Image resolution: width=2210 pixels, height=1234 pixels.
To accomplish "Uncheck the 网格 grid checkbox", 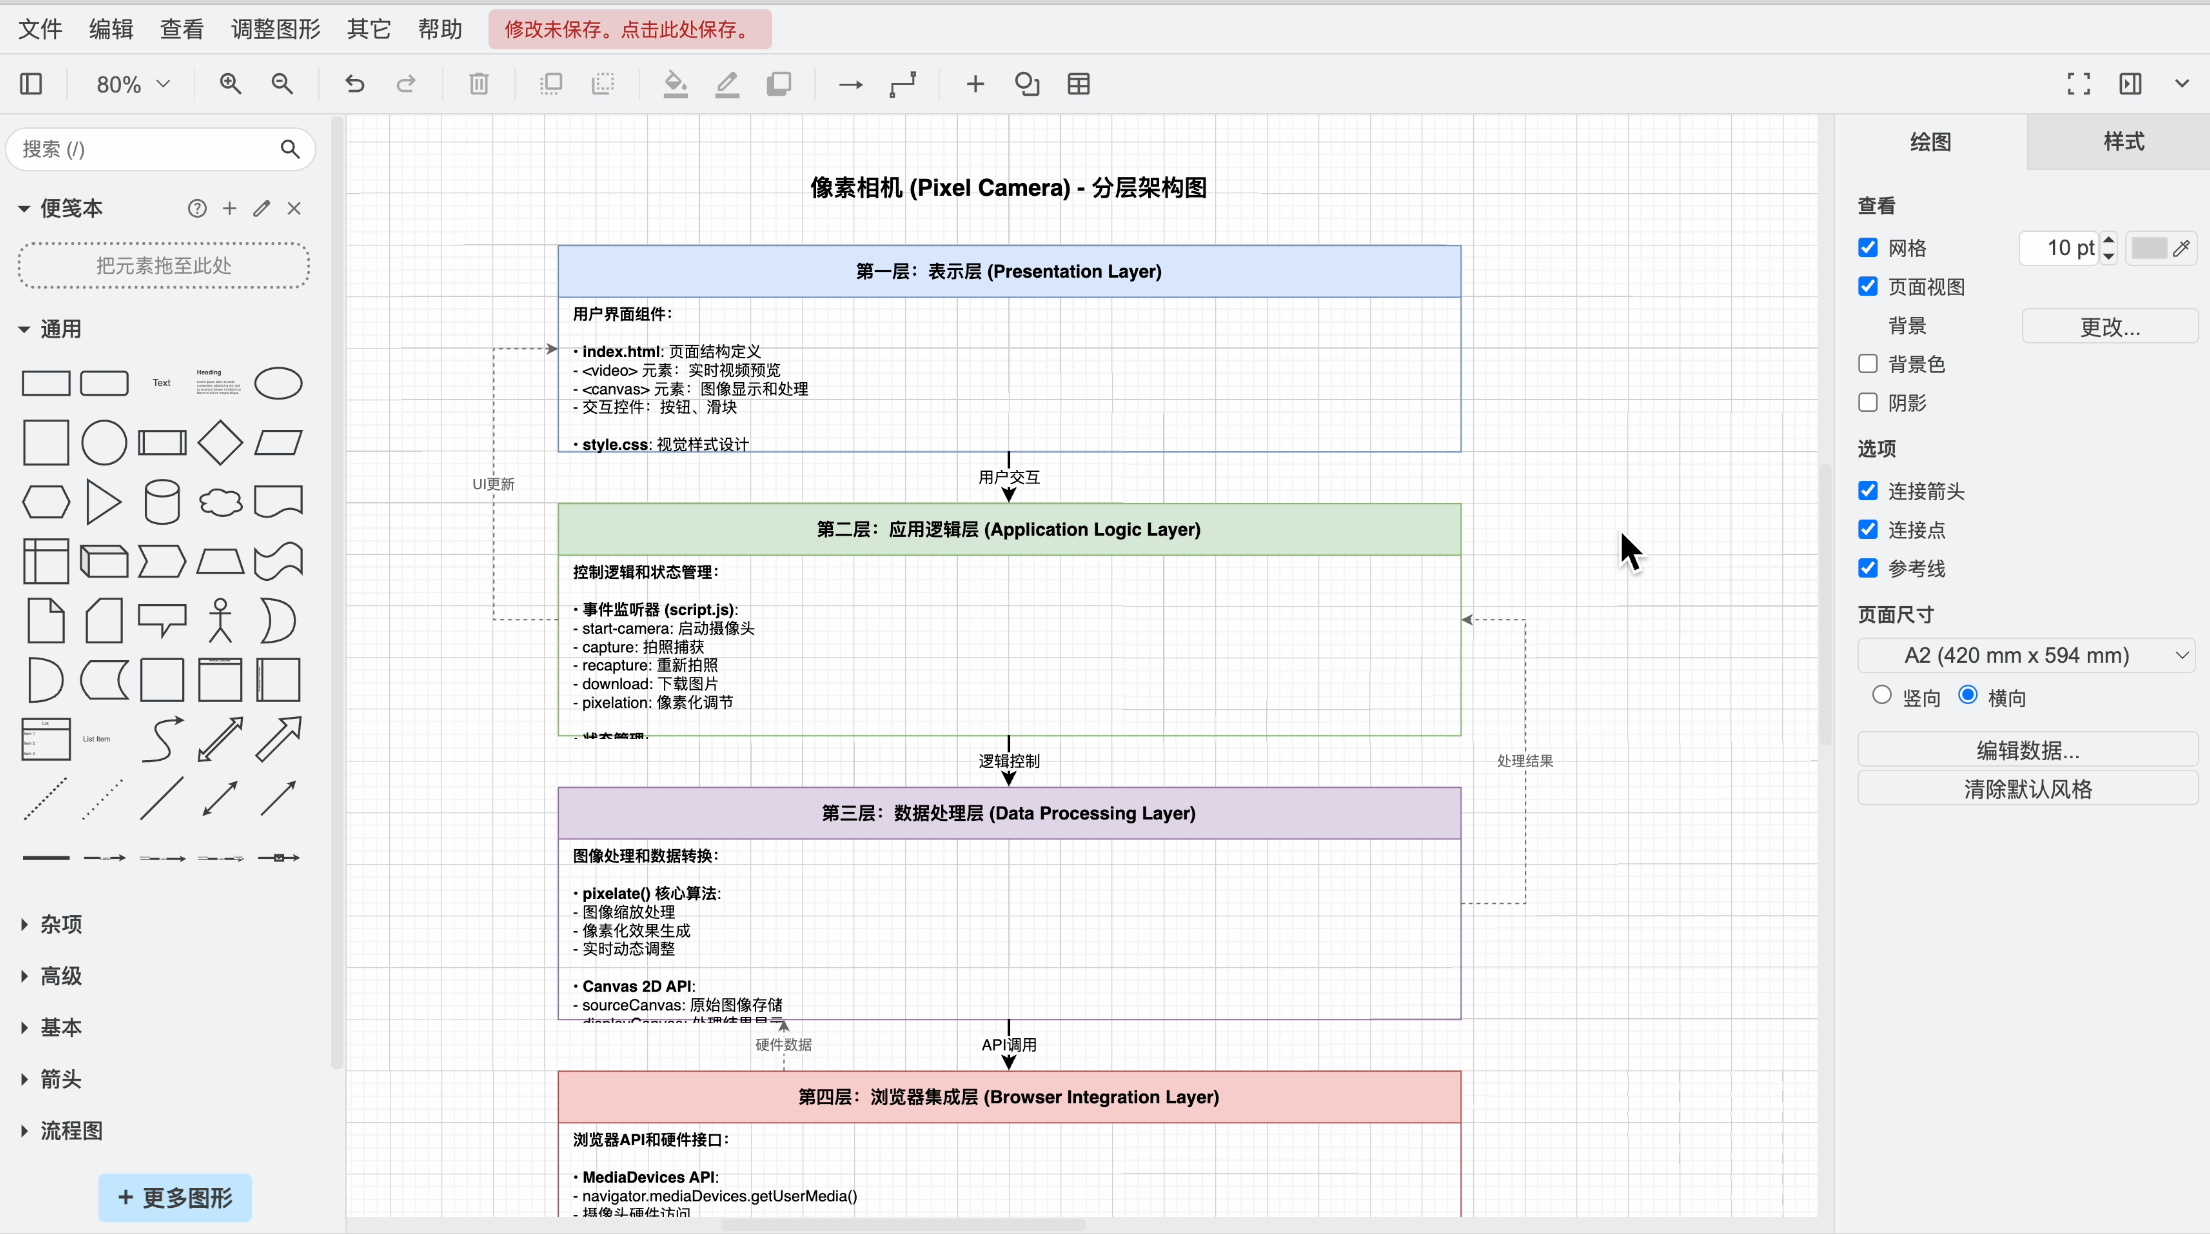I will click(x=1867, y=248).
